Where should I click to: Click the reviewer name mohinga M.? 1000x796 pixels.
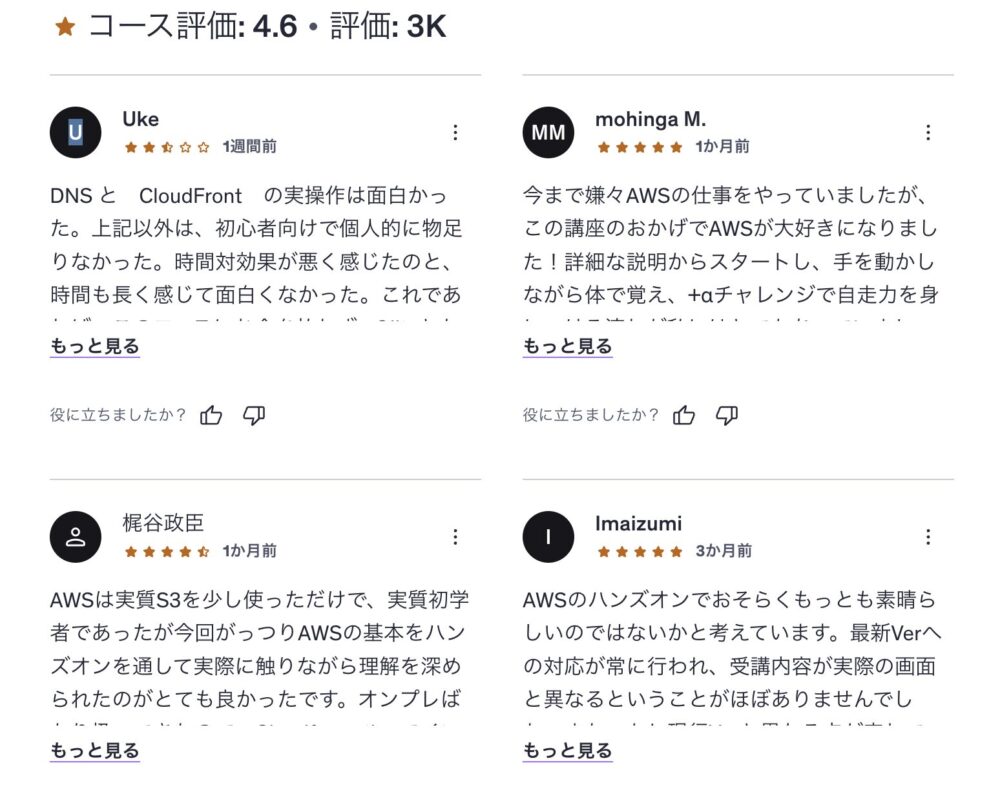point(650,120)
